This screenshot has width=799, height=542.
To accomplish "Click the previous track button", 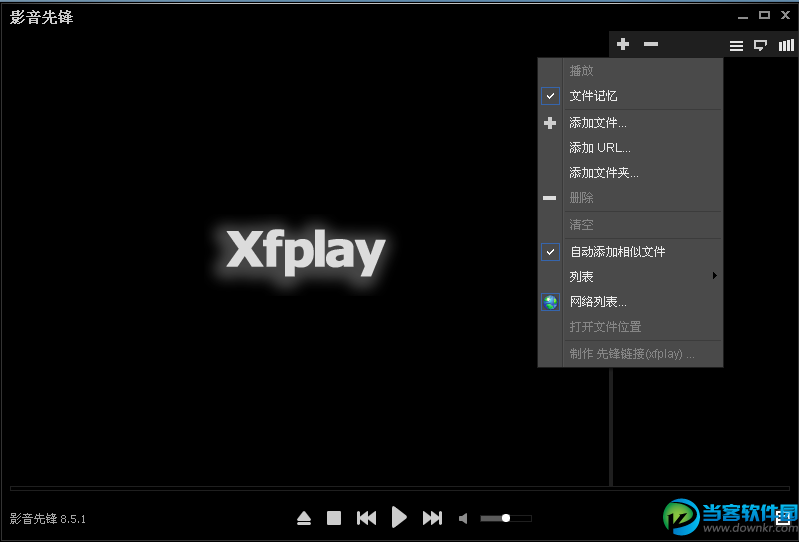I will (366, 518).
